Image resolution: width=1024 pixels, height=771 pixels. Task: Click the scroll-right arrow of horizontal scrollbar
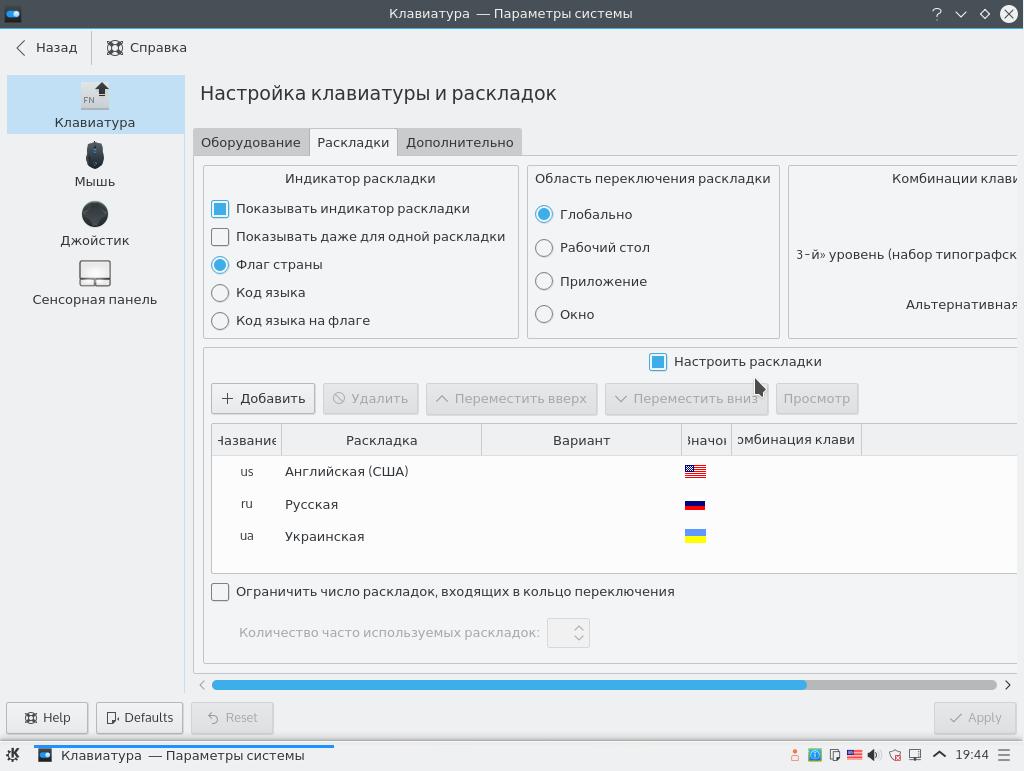pyautogui.click(x=1007, y=685)
